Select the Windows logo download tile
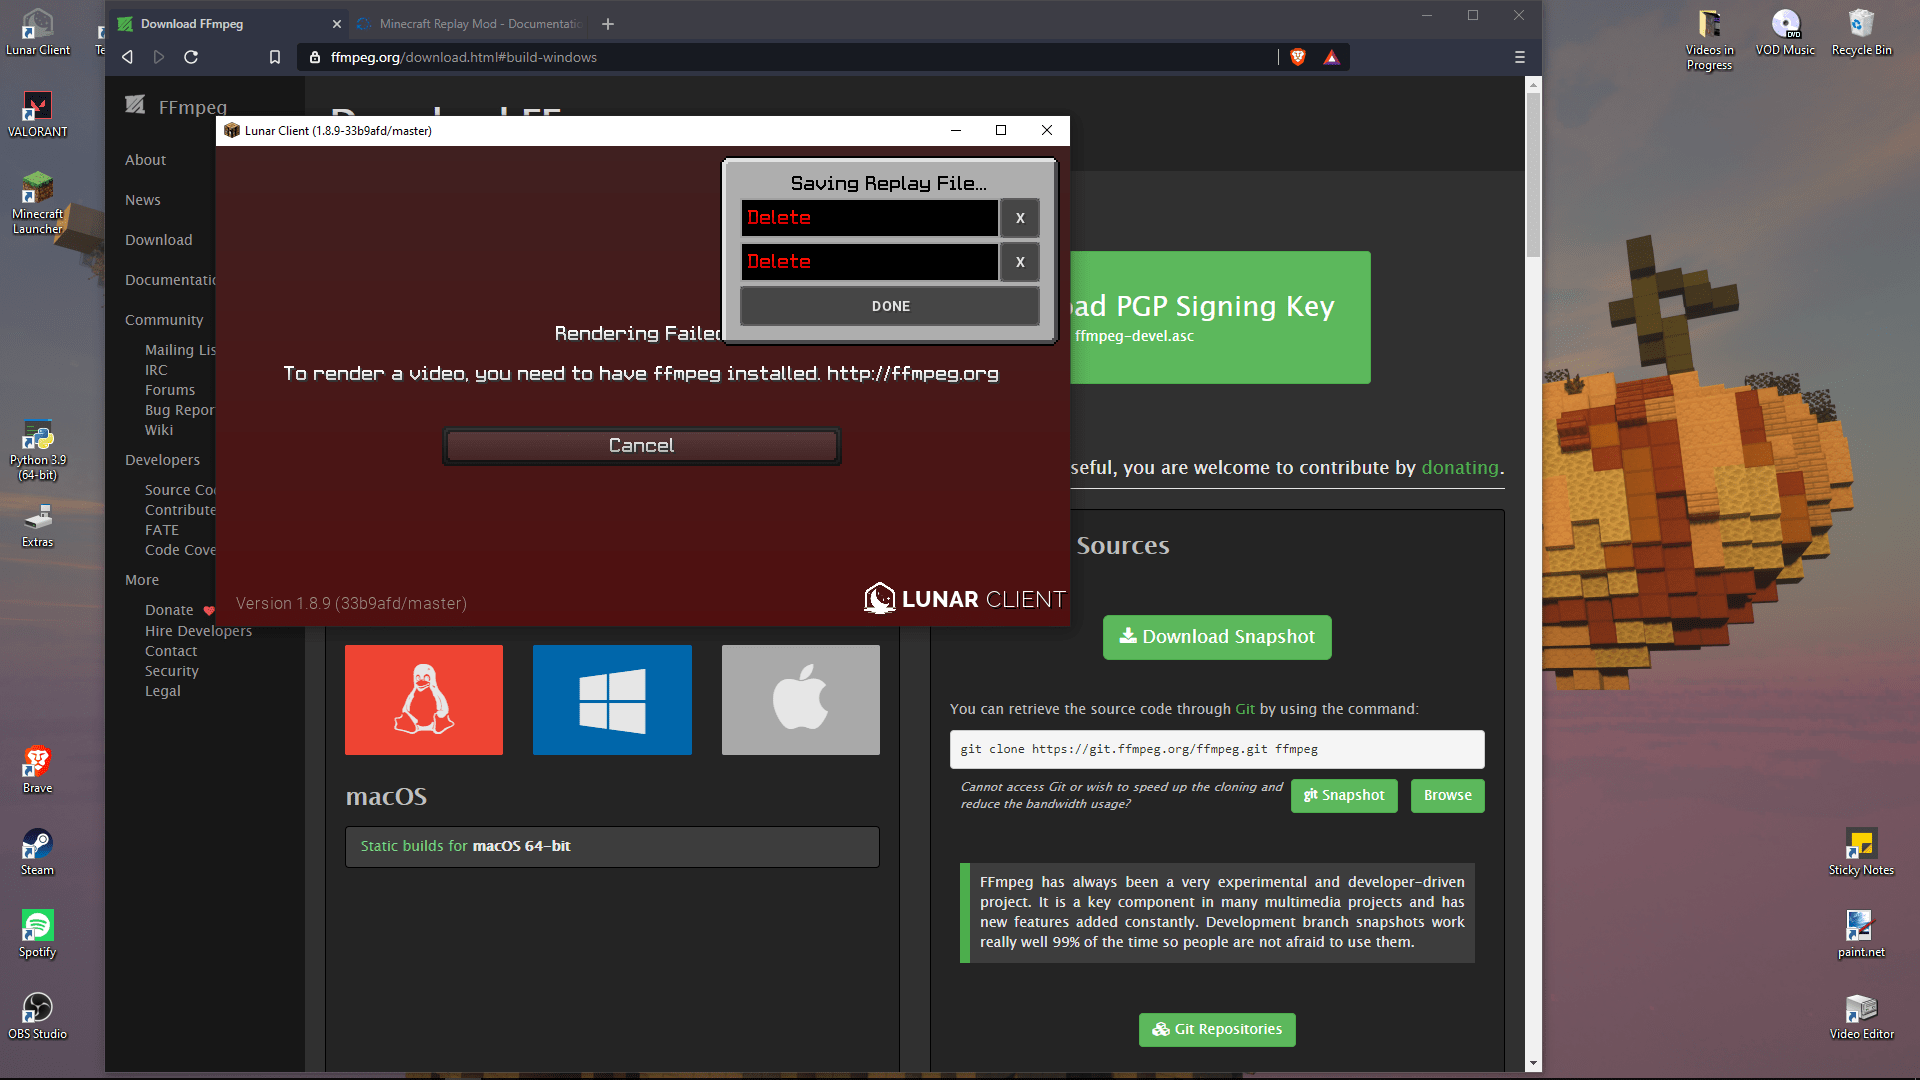 pyautogui.click(x=612, y=700)
